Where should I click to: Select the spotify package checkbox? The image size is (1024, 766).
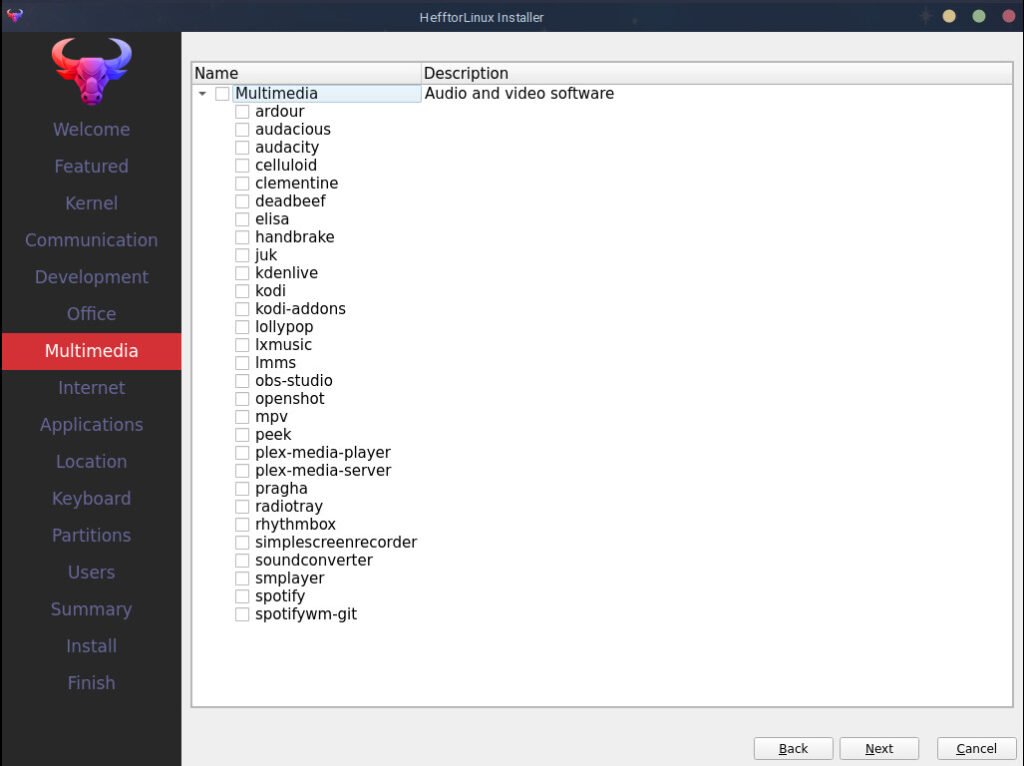pyautogui.click(x=242, y=597)
